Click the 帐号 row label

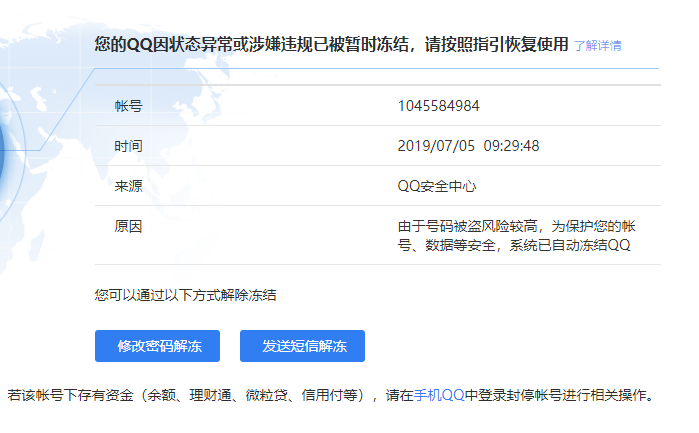(128, 106)
